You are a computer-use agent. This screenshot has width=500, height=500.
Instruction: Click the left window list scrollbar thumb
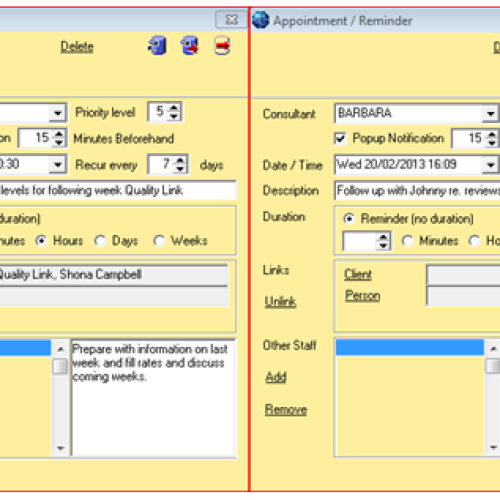(60, 366)
